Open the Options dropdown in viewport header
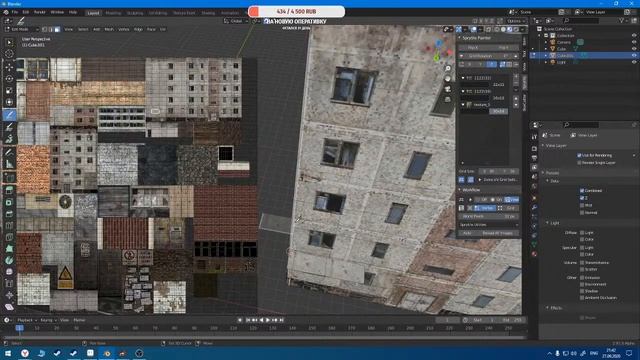This screenshot has height=360, width=640. pyautogui.click(x=515, y=21)
